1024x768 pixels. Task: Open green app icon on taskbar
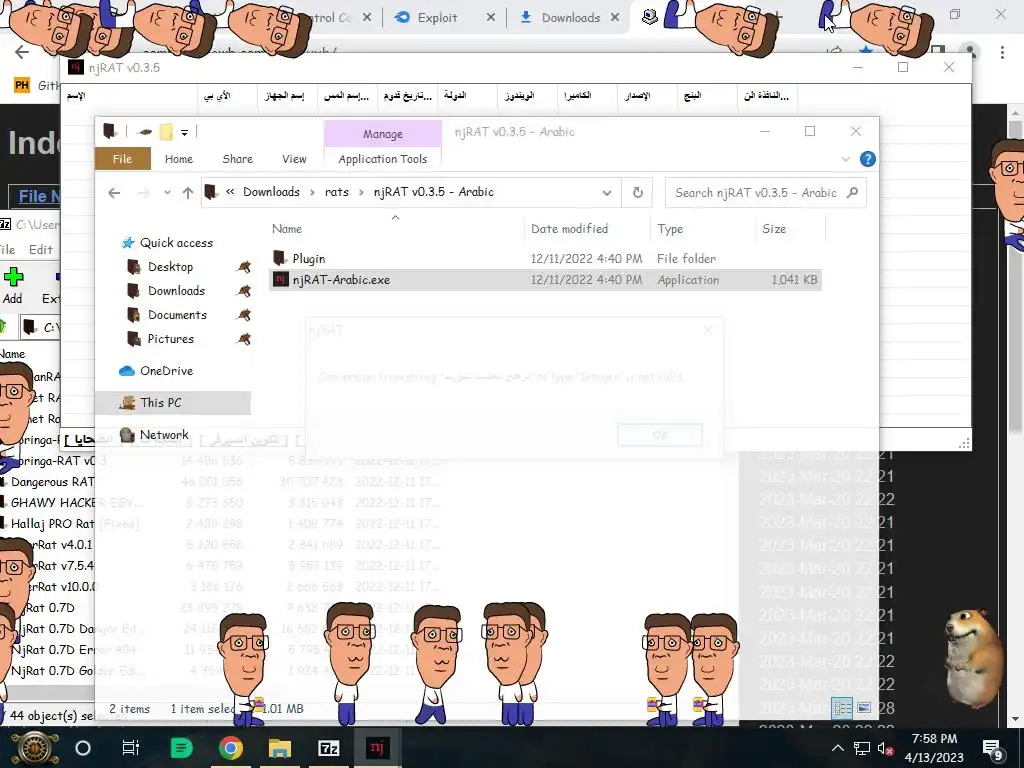click(181, 748)
